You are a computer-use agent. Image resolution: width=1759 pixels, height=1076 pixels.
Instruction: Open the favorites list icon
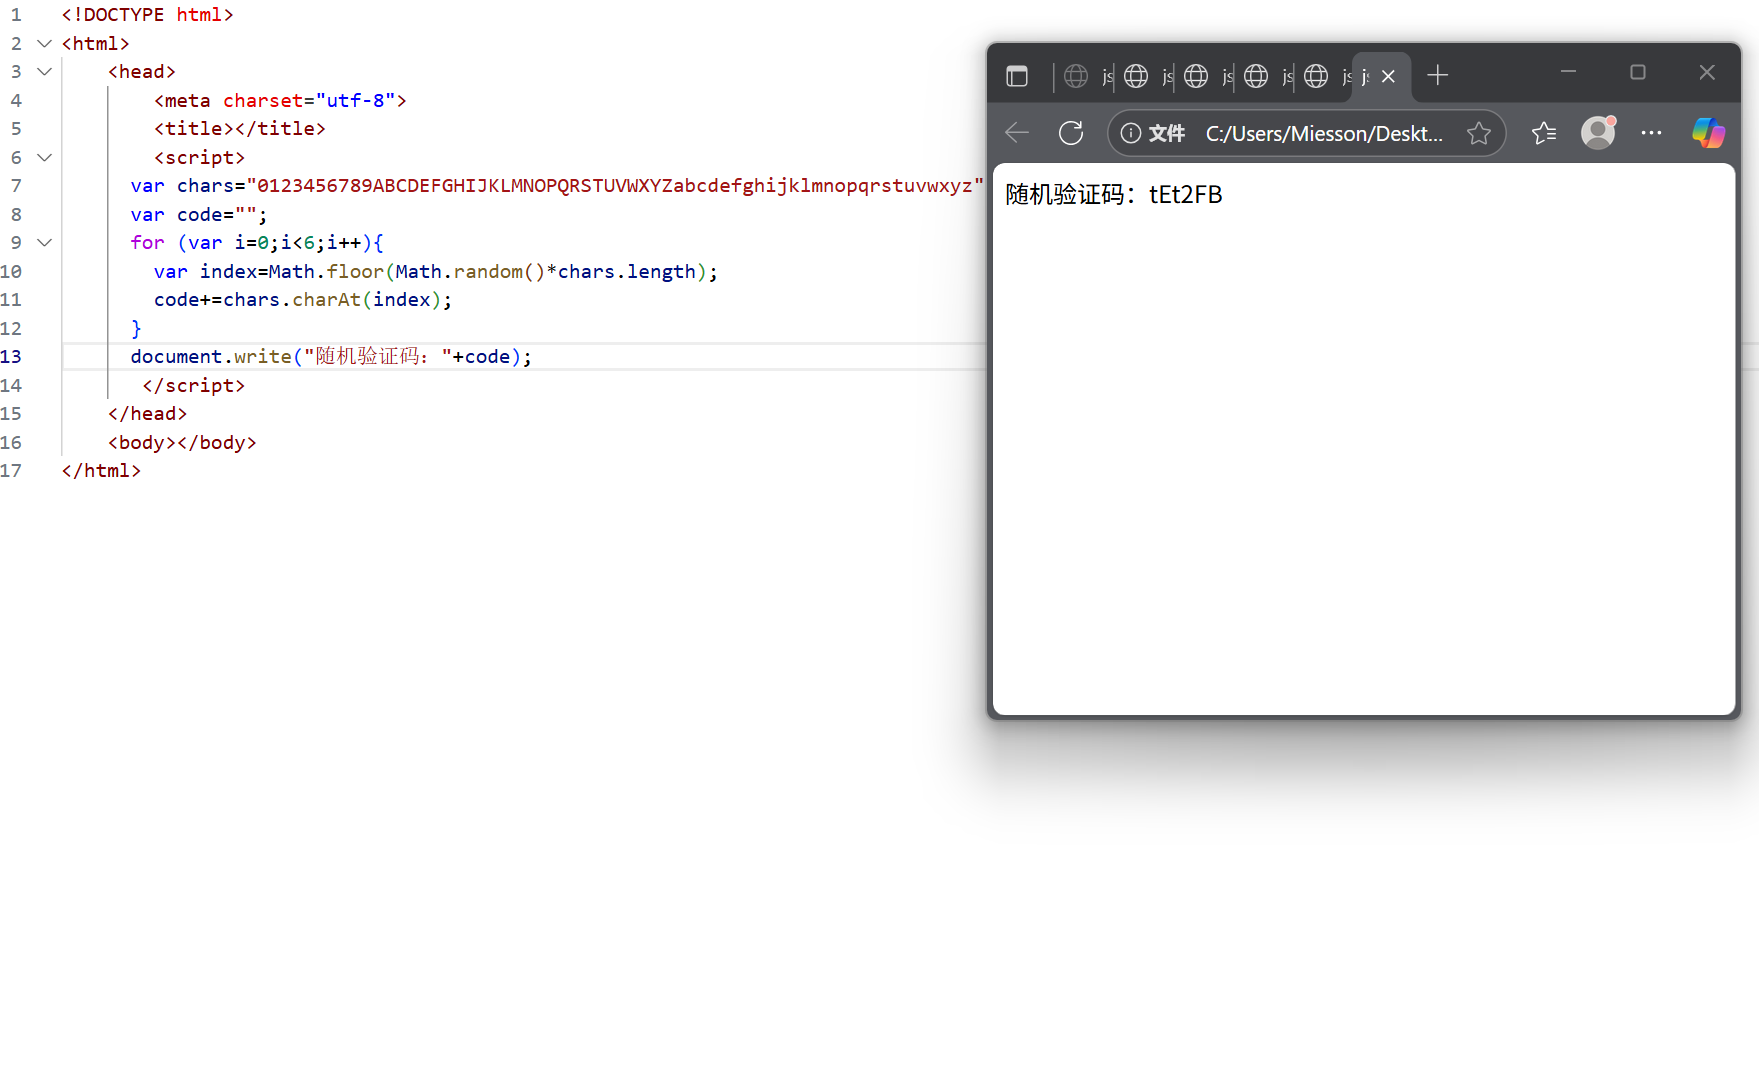point(1544,133)
